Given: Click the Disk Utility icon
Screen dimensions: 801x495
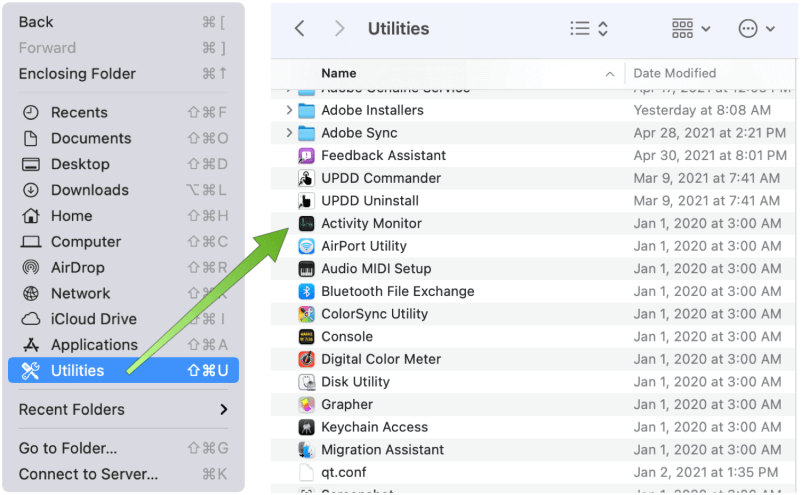Looking at the screenshot, I should click(x=307, y=382).
